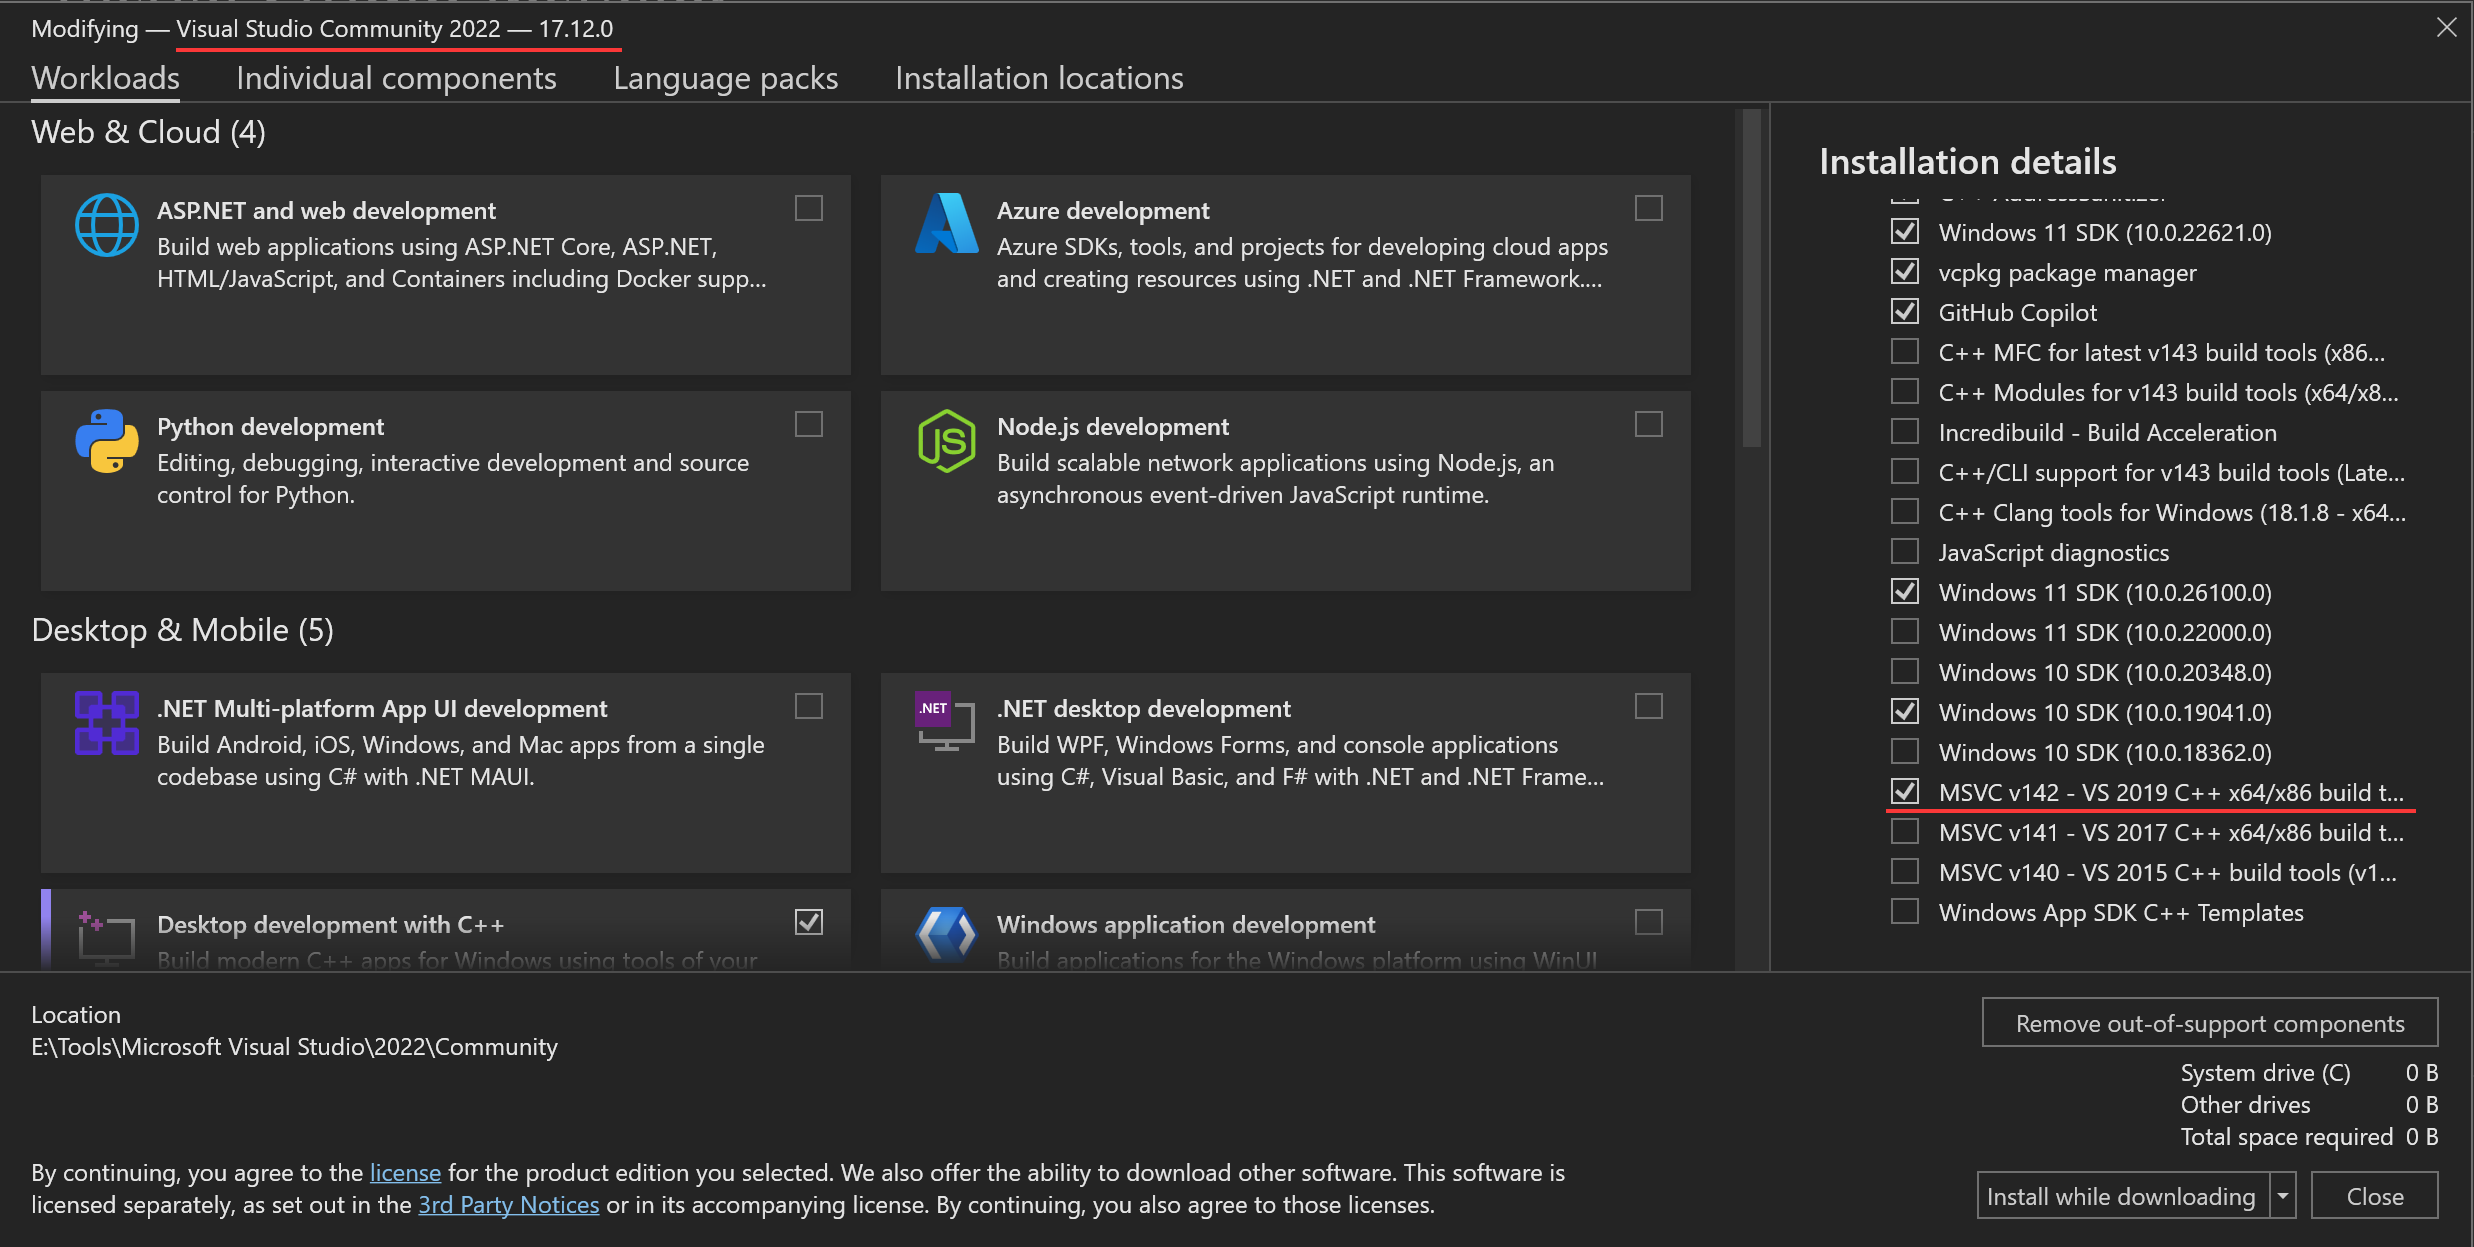
Task: Enable Incredibuild - Build Acceleration component
Action: (1905, 432)
